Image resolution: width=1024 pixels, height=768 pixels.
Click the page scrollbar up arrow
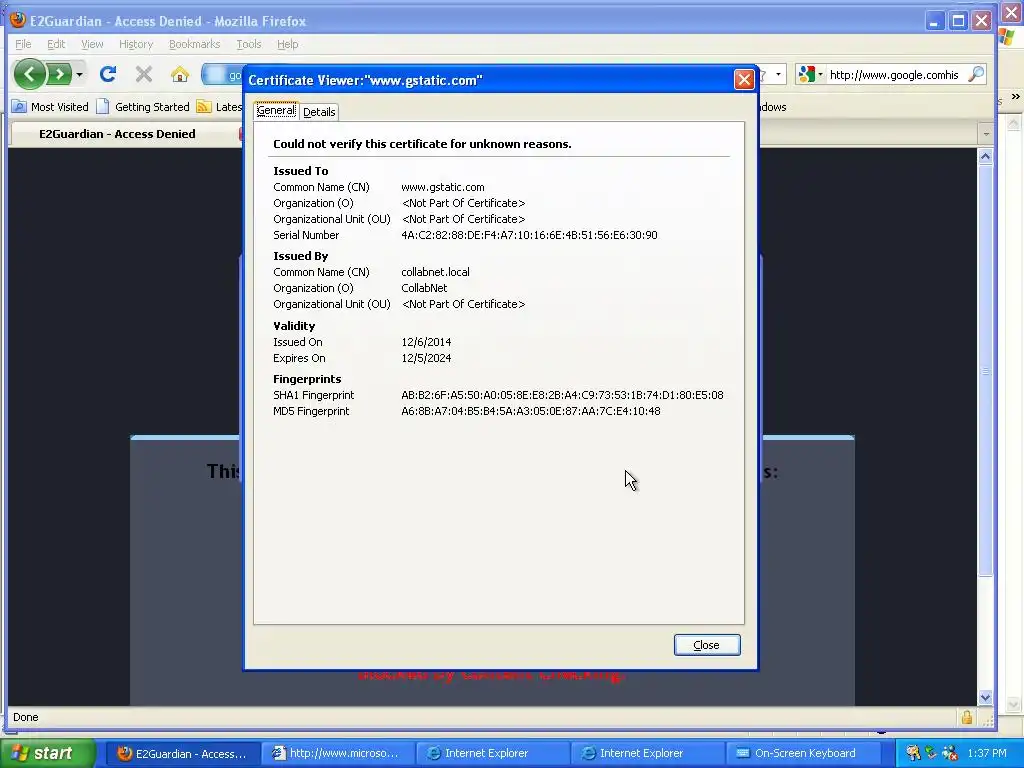click(x=985, y=156)
